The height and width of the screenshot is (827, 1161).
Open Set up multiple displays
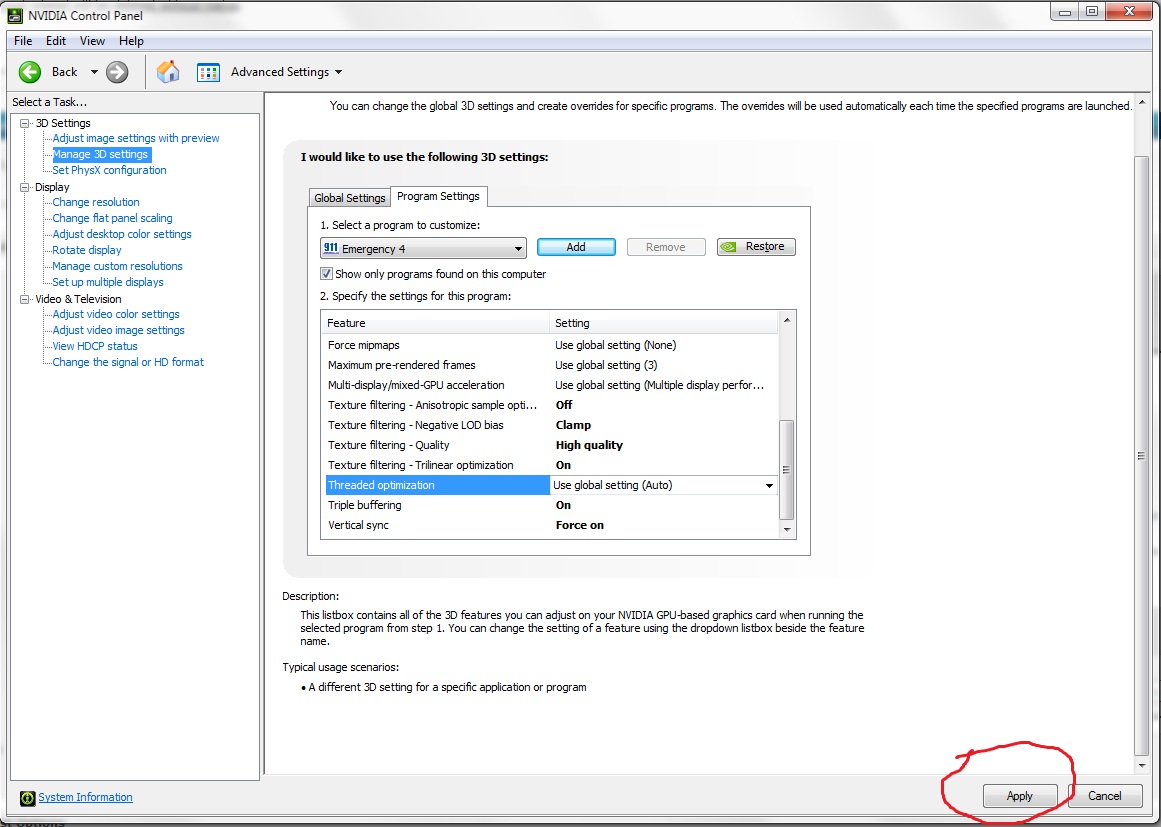tap(107, 282)
